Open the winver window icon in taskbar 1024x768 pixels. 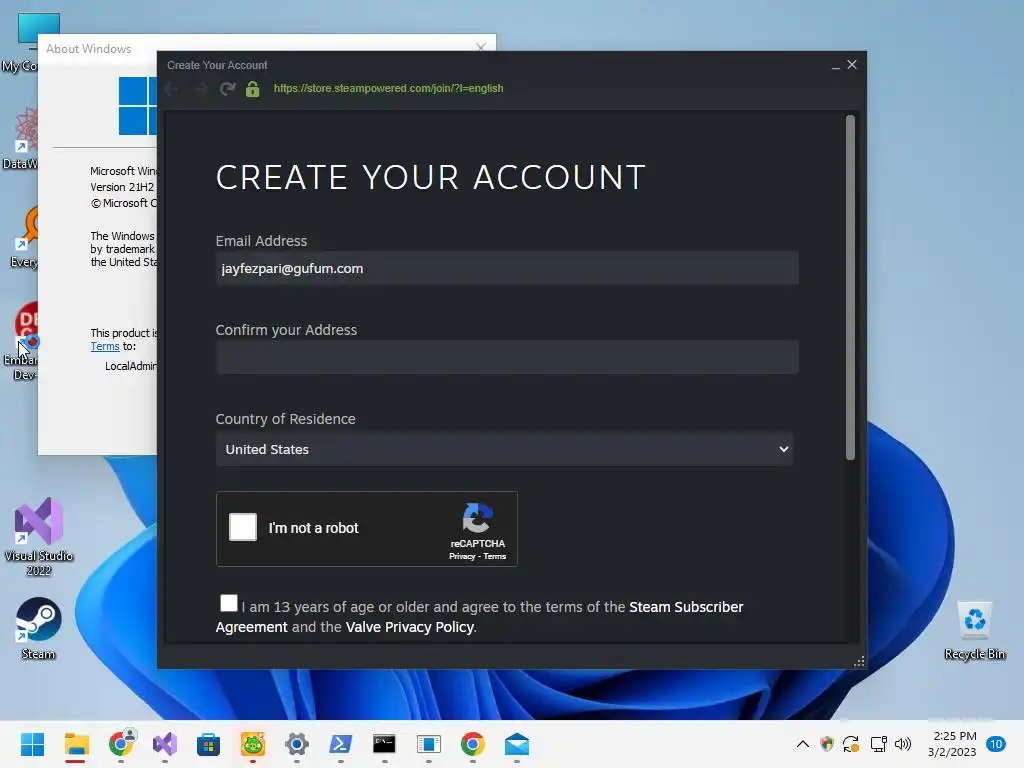(x=428, y=744)
